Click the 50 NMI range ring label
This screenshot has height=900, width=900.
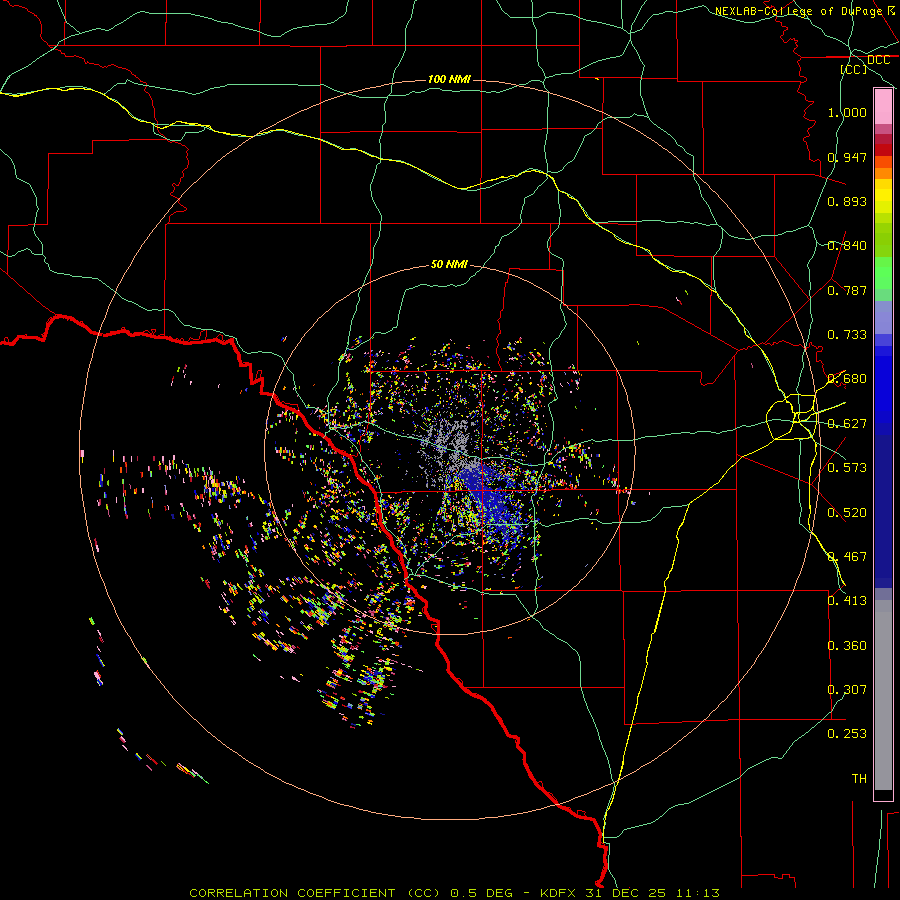(449, 265)
